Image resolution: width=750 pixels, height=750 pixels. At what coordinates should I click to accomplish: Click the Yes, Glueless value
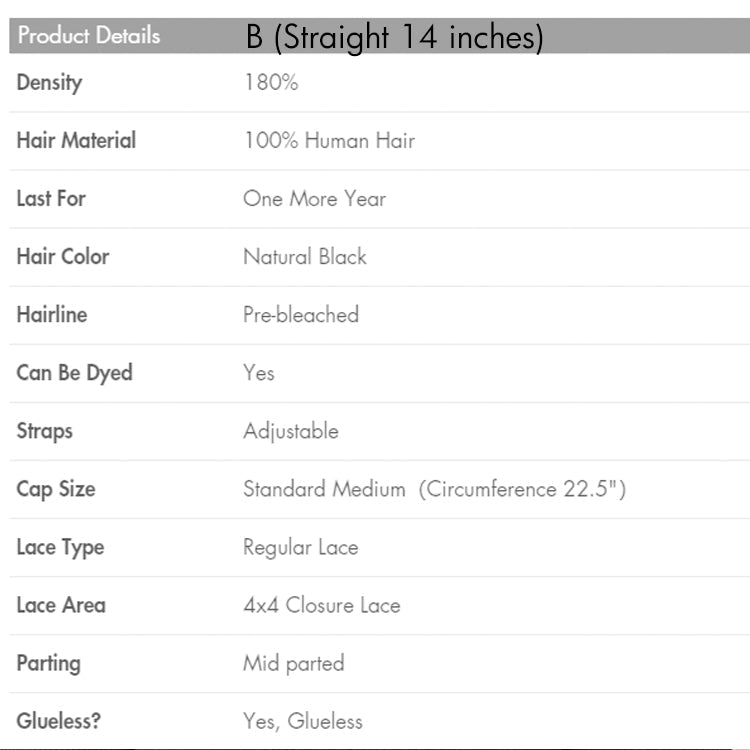[303, 721]
